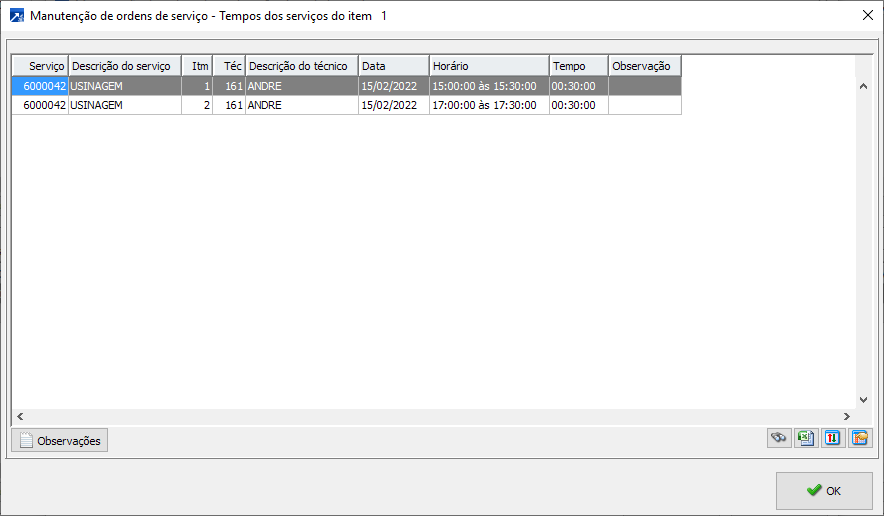Select the highlighted 6000042 cell in row one

[x=41, y=86]
